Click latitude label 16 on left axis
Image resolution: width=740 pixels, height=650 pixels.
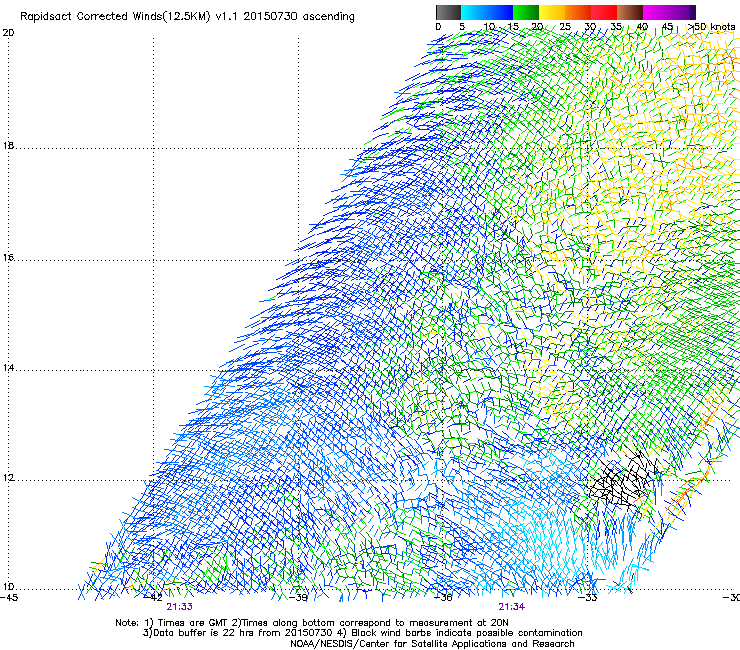pos(8,257)
